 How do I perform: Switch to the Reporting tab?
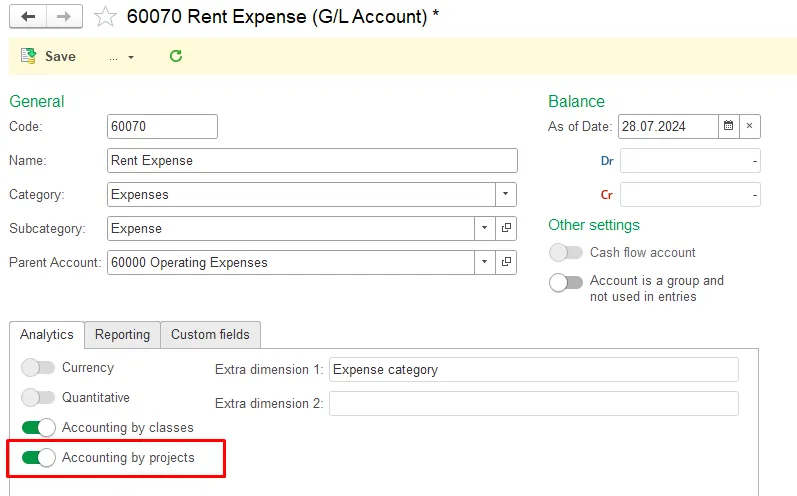[123, 335]
